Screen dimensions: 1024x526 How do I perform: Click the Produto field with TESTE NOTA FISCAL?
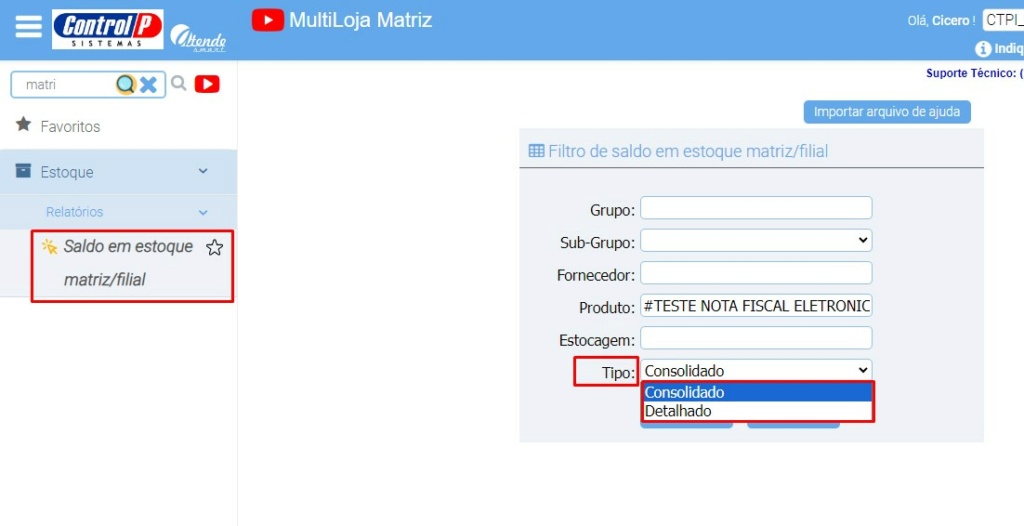[x=756, y=306]
